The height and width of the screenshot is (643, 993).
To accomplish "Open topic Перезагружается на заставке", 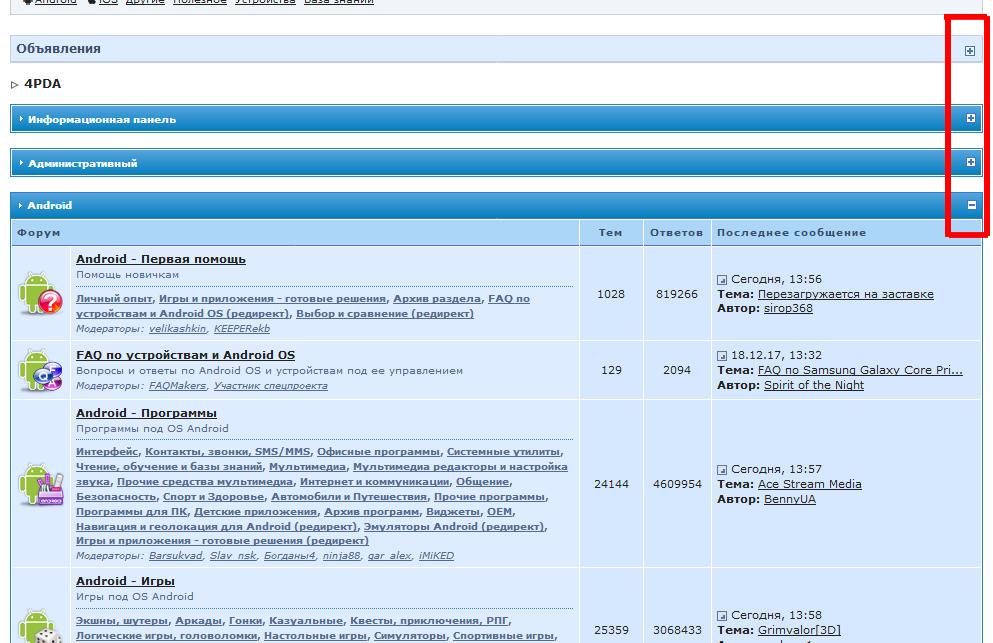I will point(845,295).
